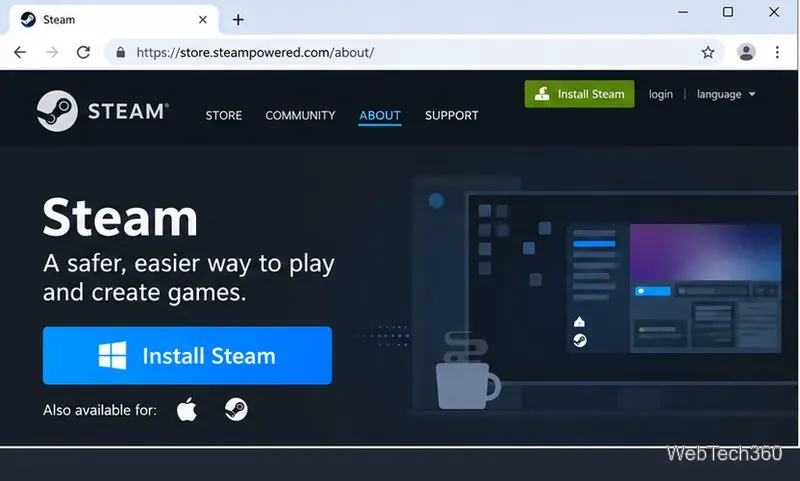The width and height of the screenshot is (800, 481).
Task: Open the STORE menu item
Action: [x=223, y=115]
